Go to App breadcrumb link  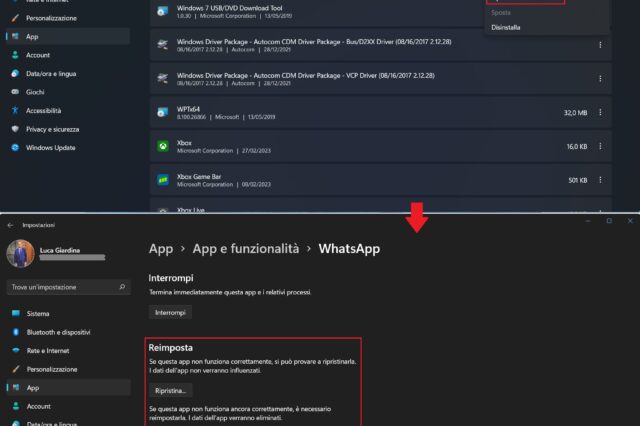[161, 248]
